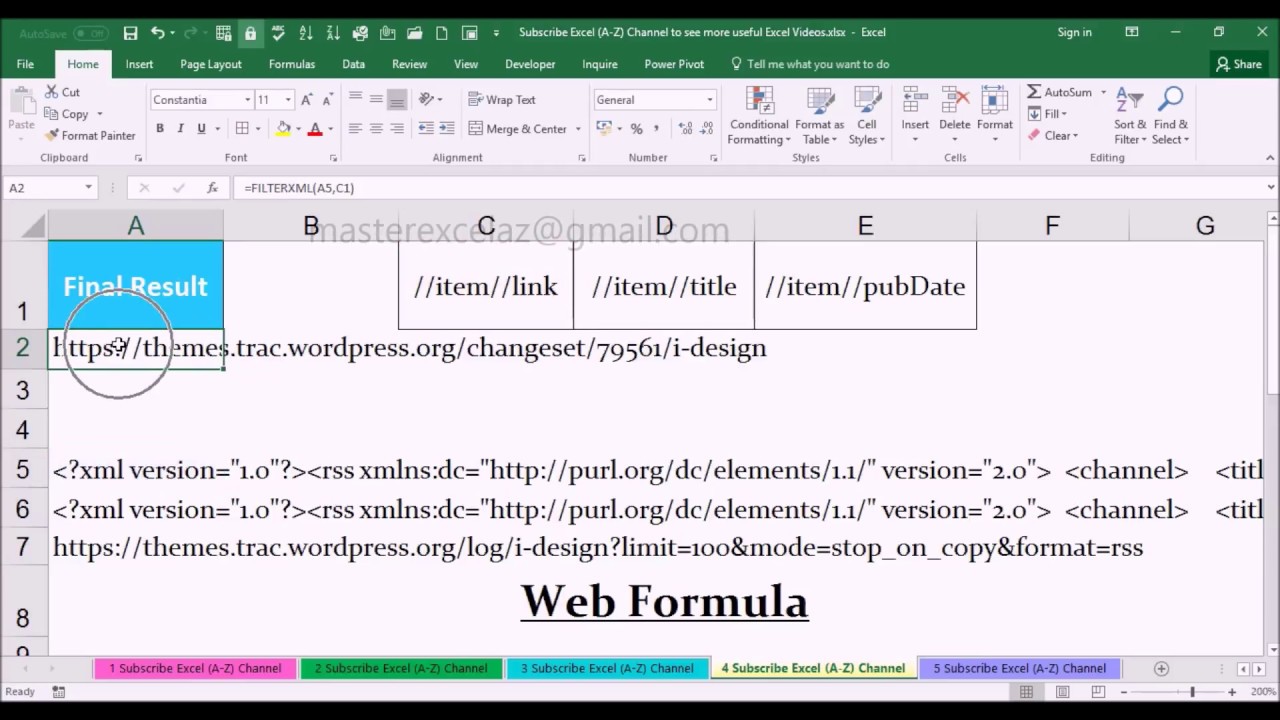Expand the borders dropdown arrow
This screenshot has height=720, width=1280.
coord(258,128)
